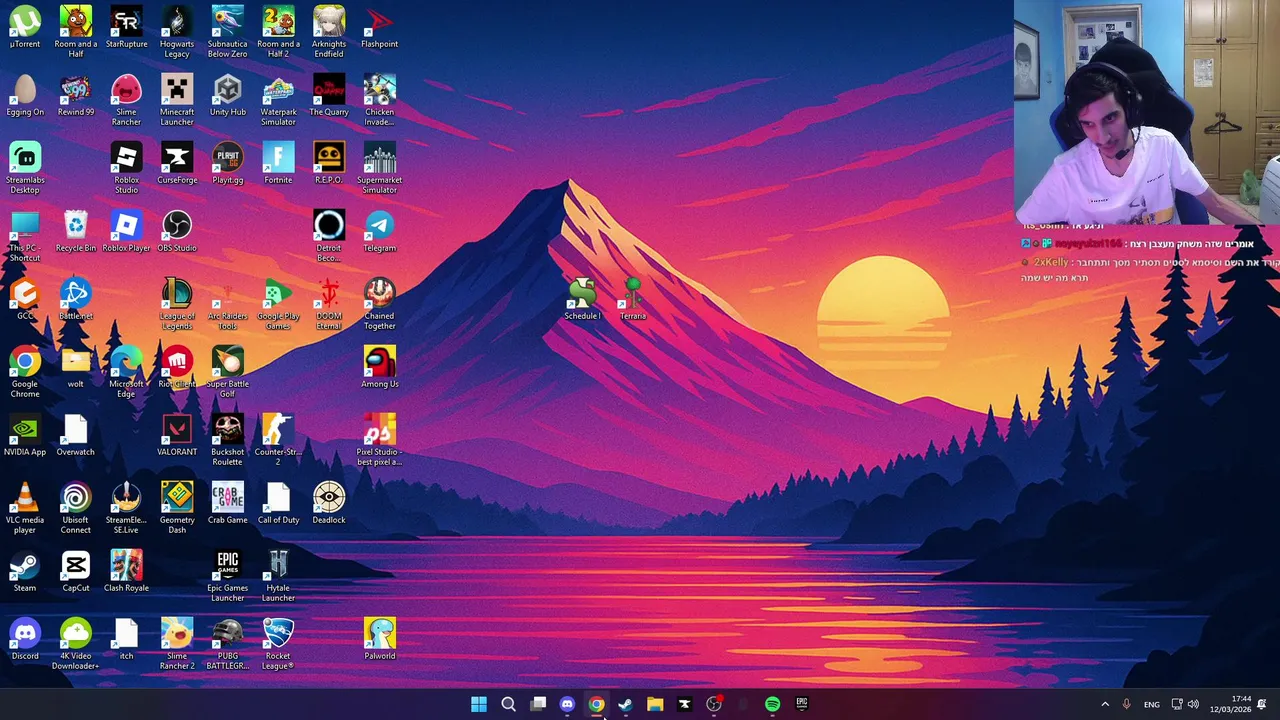Select the Palworld desktop icon

[380, 639]
